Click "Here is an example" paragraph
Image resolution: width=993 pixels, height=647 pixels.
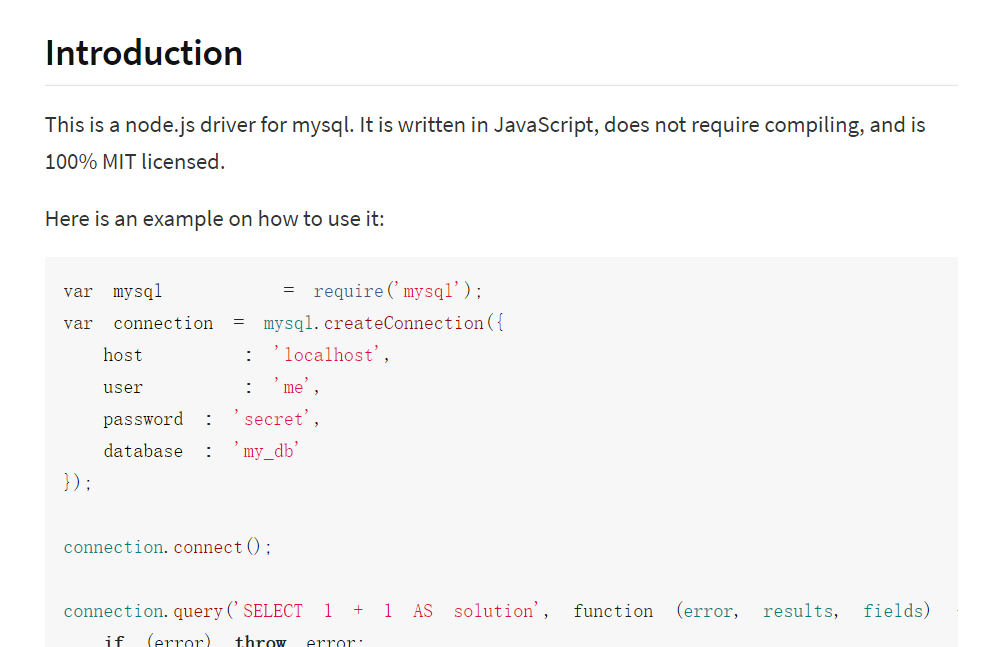coord(214,218)
